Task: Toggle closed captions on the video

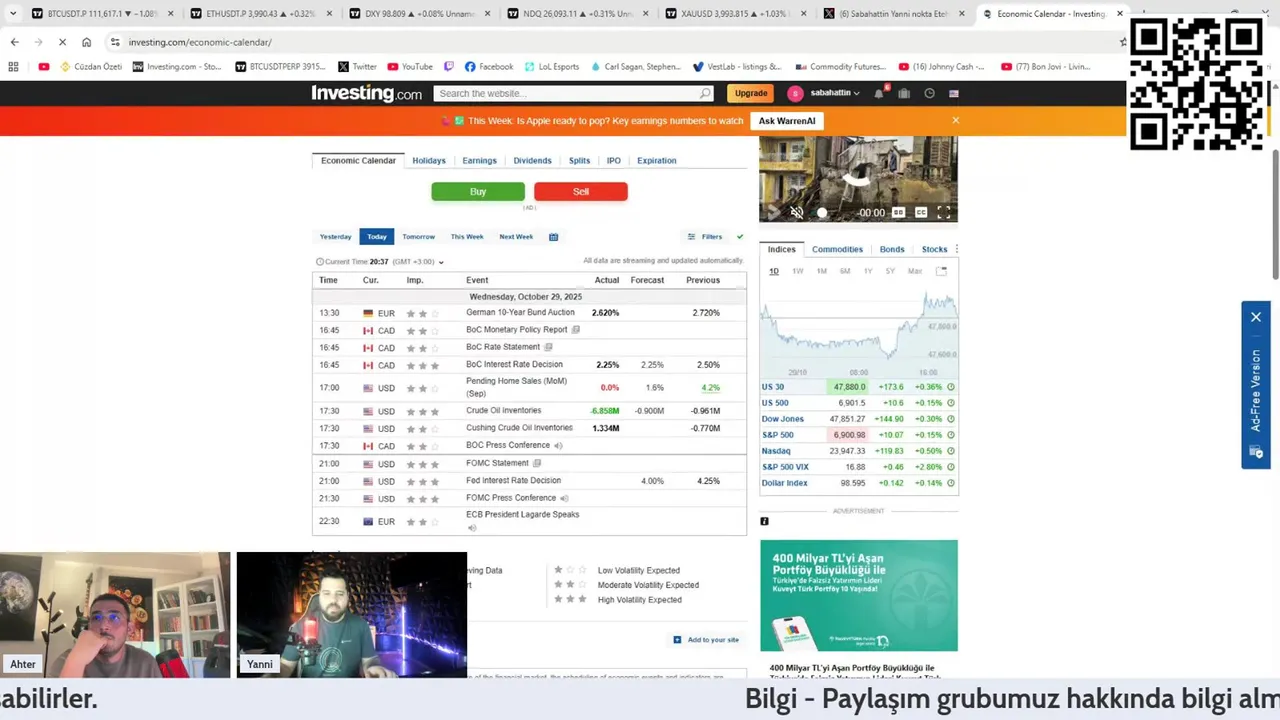Action: pyautogui.click(x=921, y=212)
